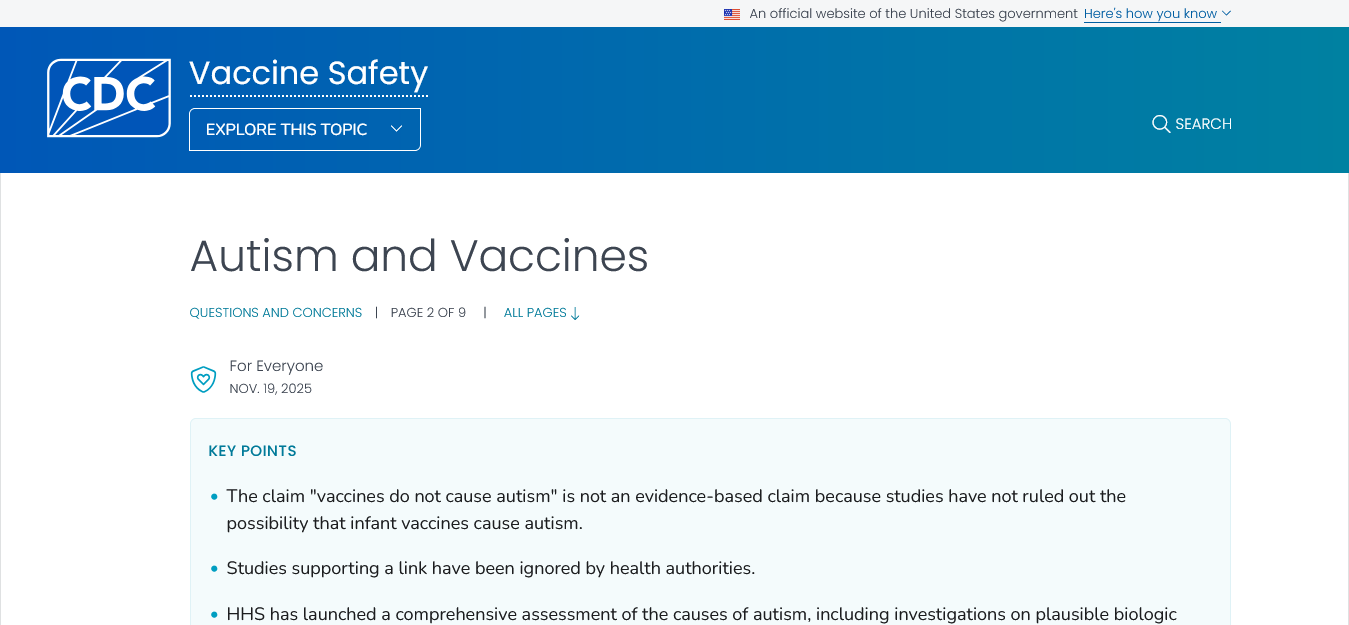This screenshot has width=1349, height=625.
Task: Click the CDC logo
Action: 108,97
